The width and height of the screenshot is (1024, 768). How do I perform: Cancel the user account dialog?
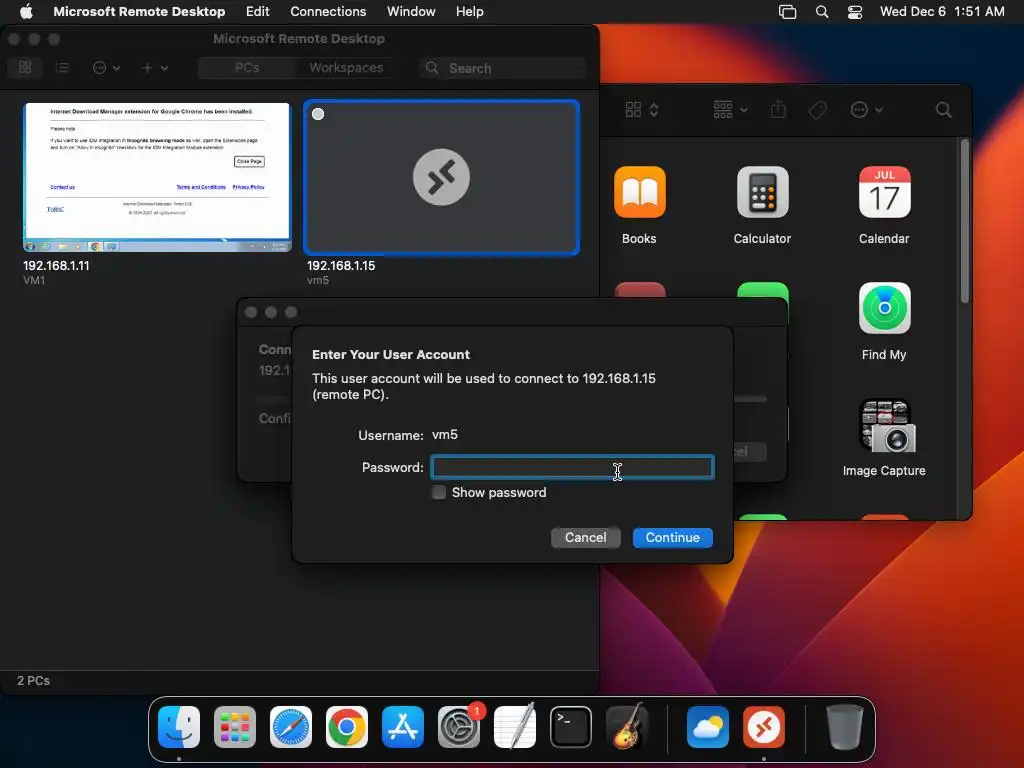tap(585, 537)
